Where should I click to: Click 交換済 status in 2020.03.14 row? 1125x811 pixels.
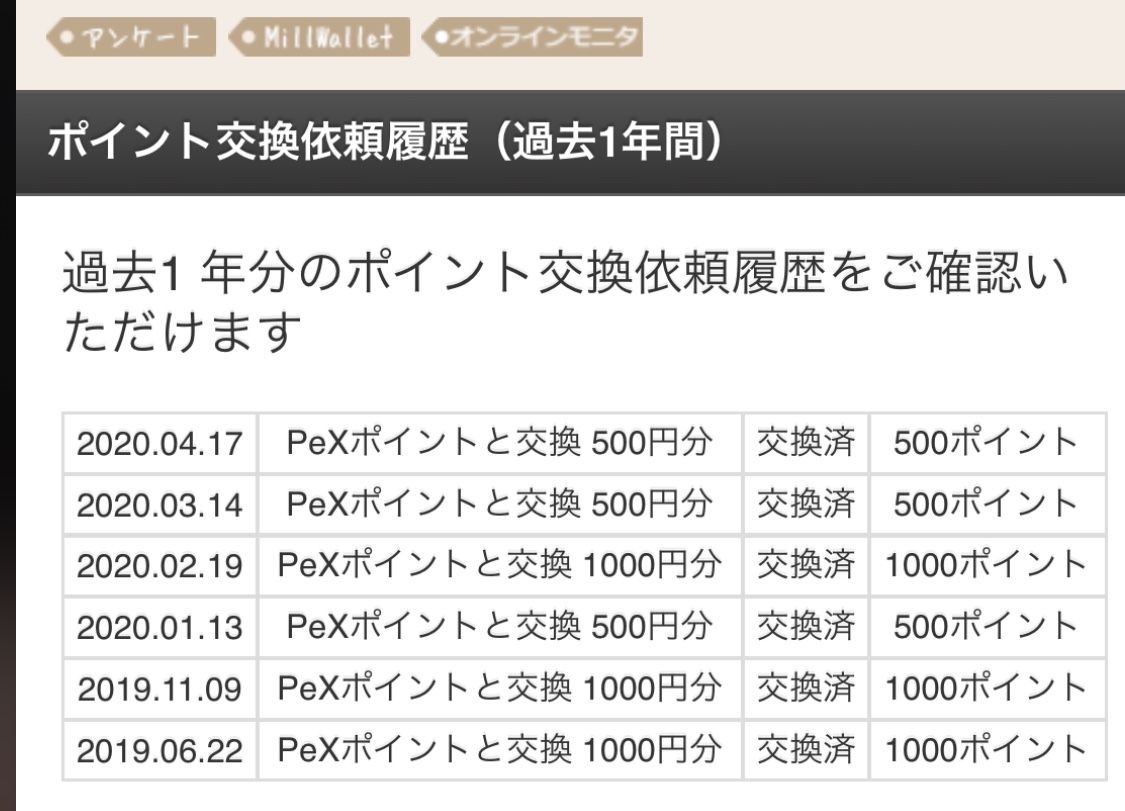(x=806, y=505)
